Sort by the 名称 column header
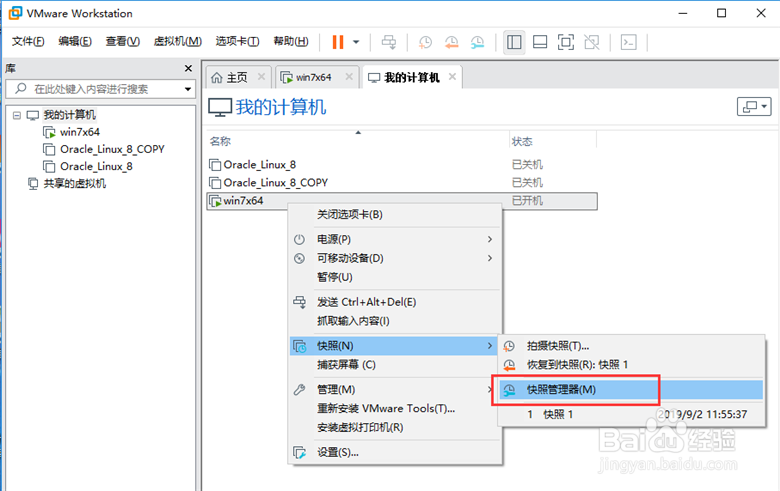Viewport: 780px width, 491px height. click(x=220, y=141)
